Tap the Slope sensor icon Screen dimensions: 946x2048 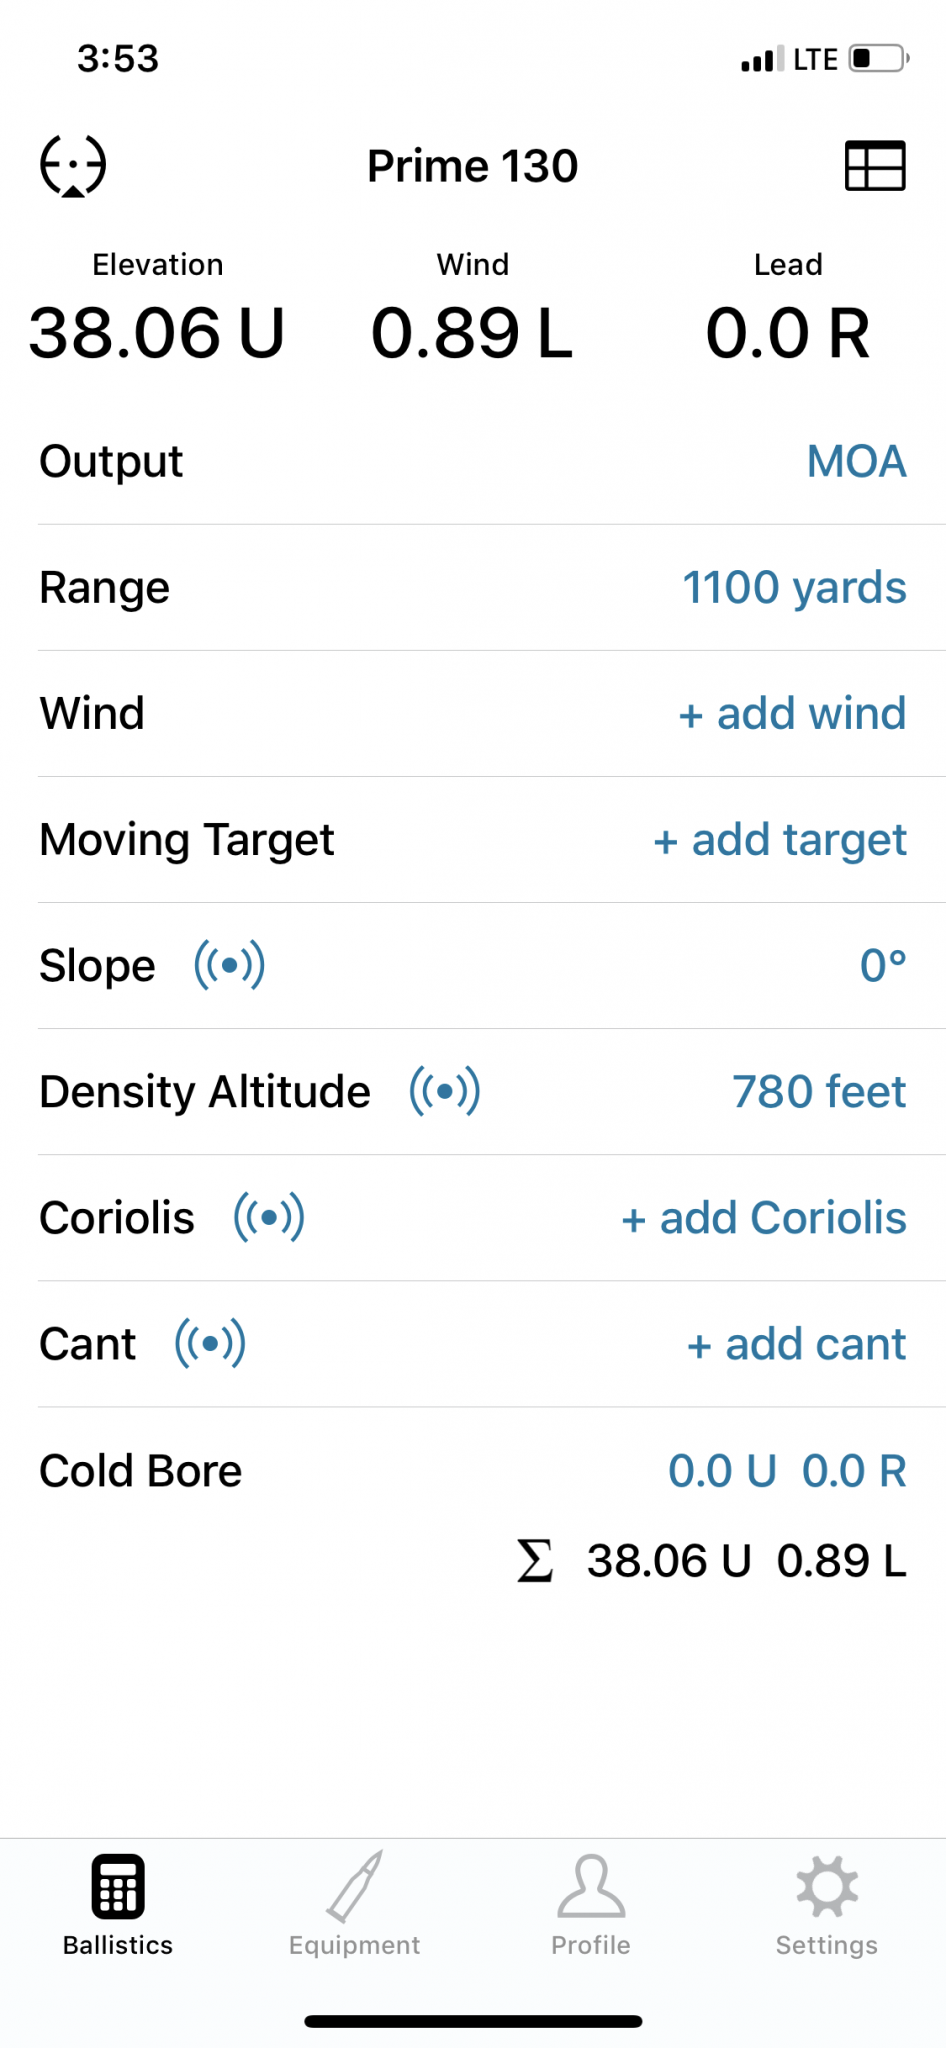click(x=229, y=965)
